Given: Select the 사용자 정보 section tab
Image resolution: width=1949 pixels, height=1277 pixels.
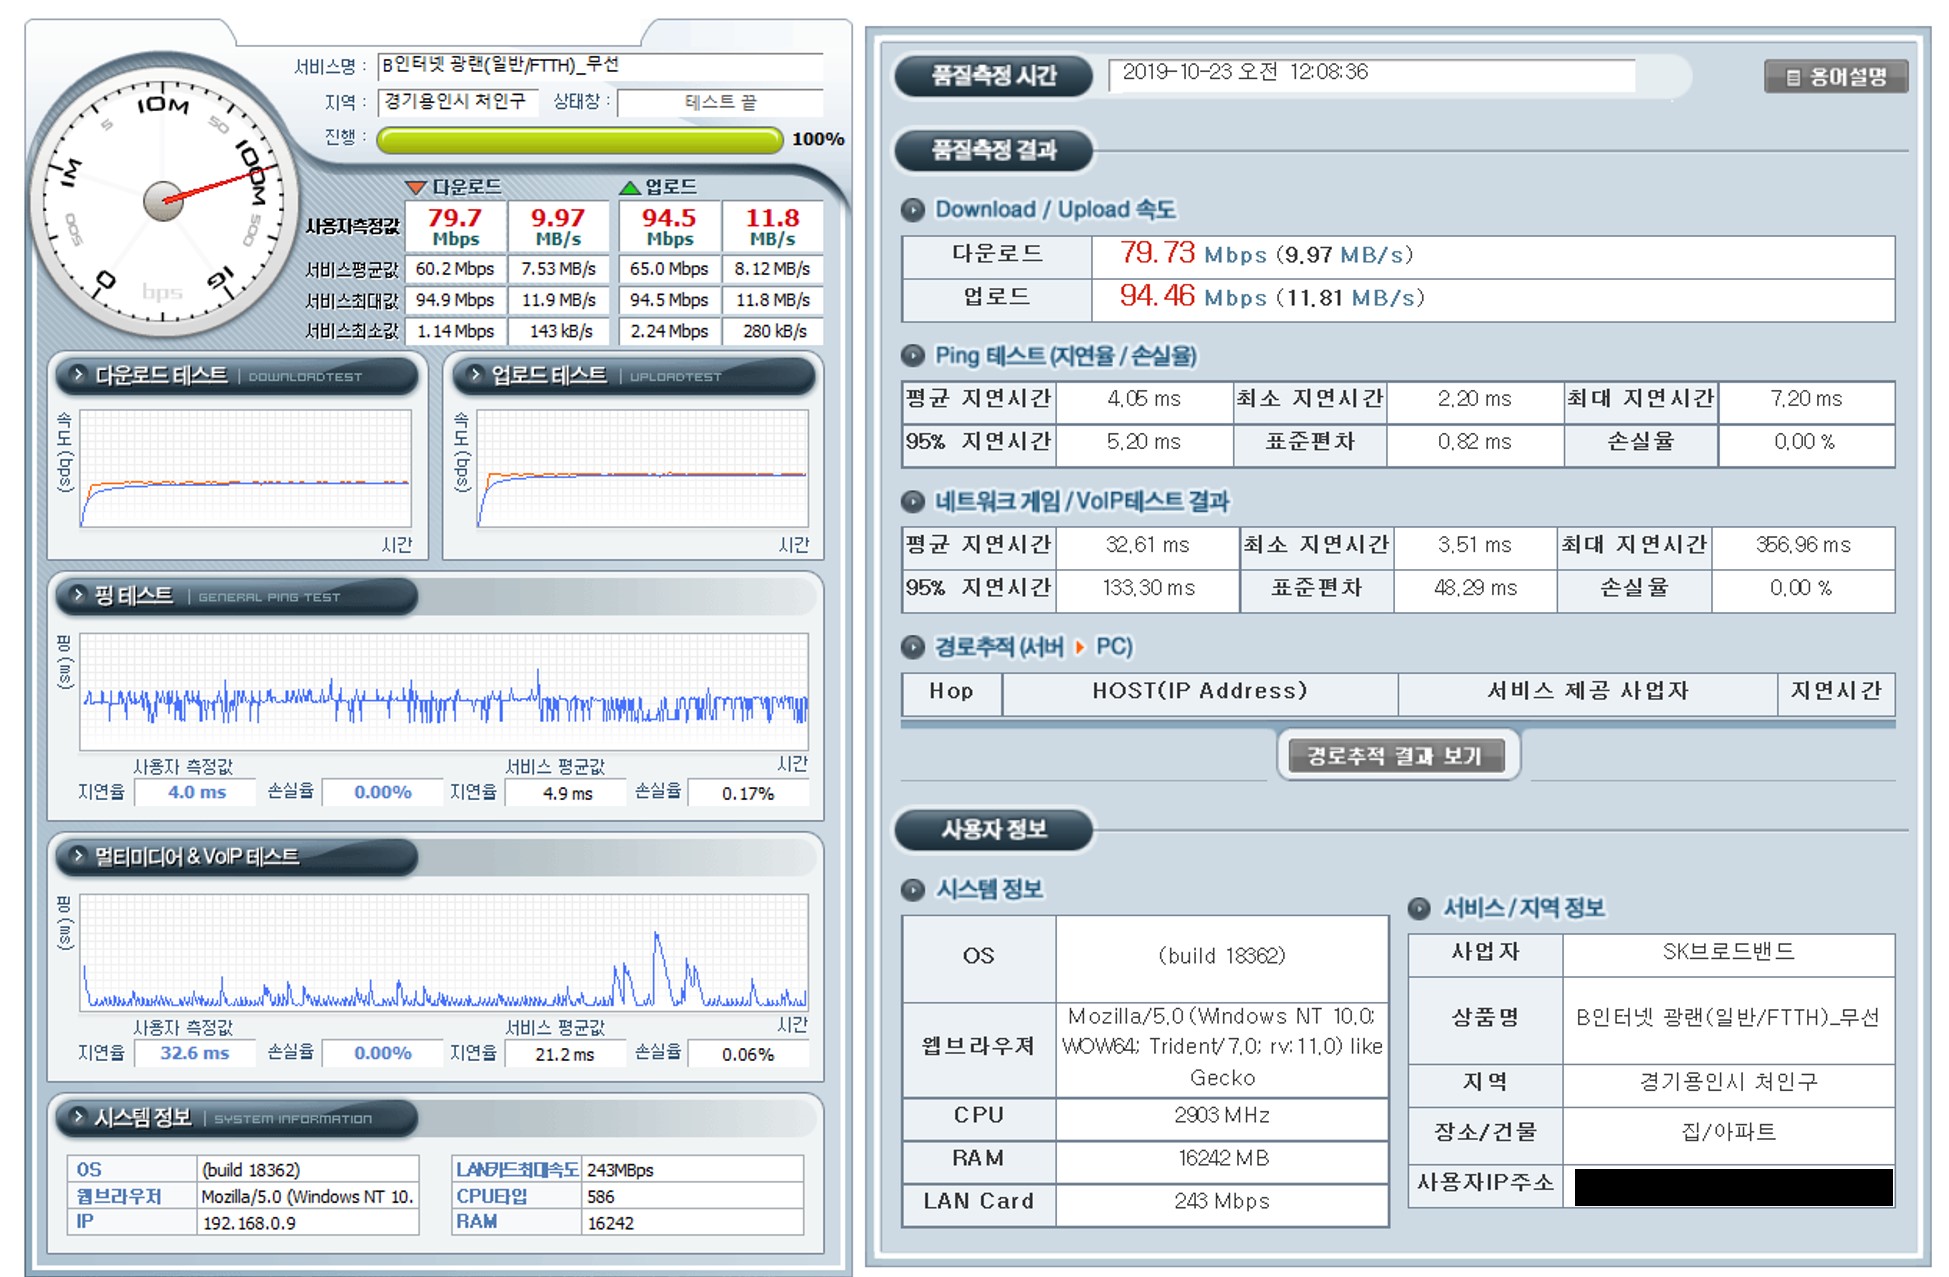Looking at the screenshot, I should tap(993, 830).
